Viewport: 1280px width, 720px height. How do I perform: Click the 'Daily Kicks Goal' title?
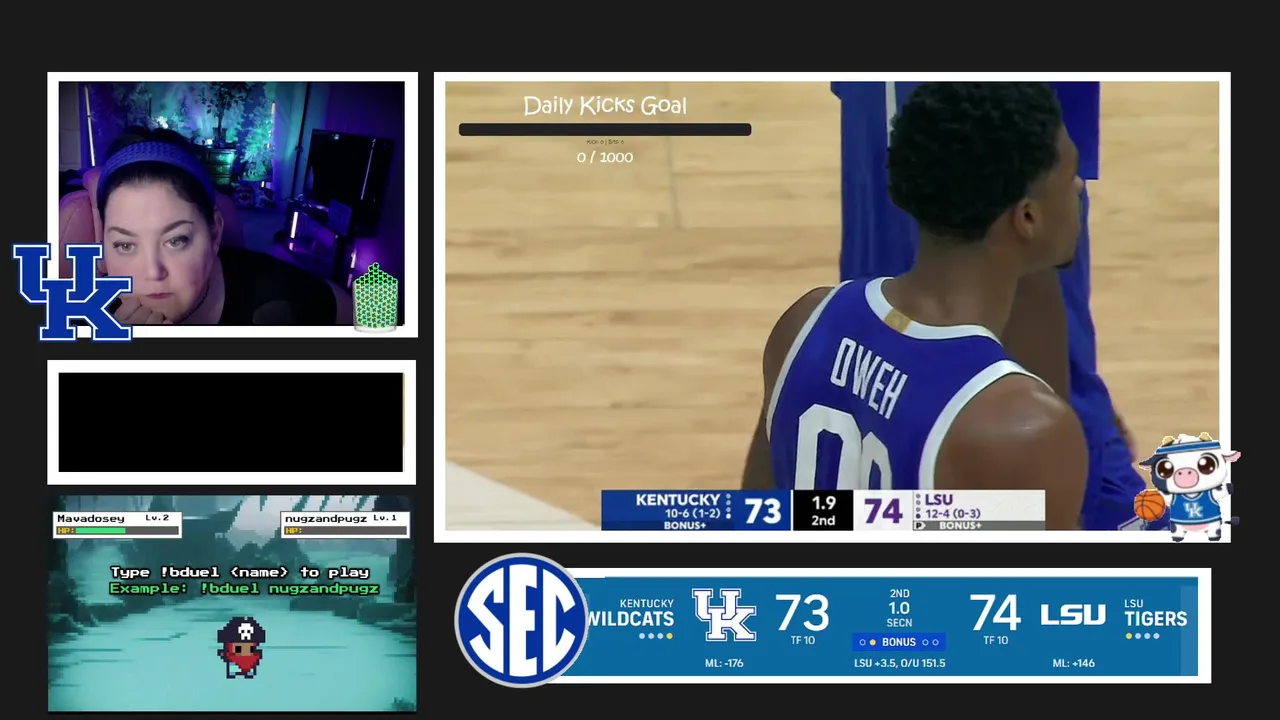click(605, 106)
